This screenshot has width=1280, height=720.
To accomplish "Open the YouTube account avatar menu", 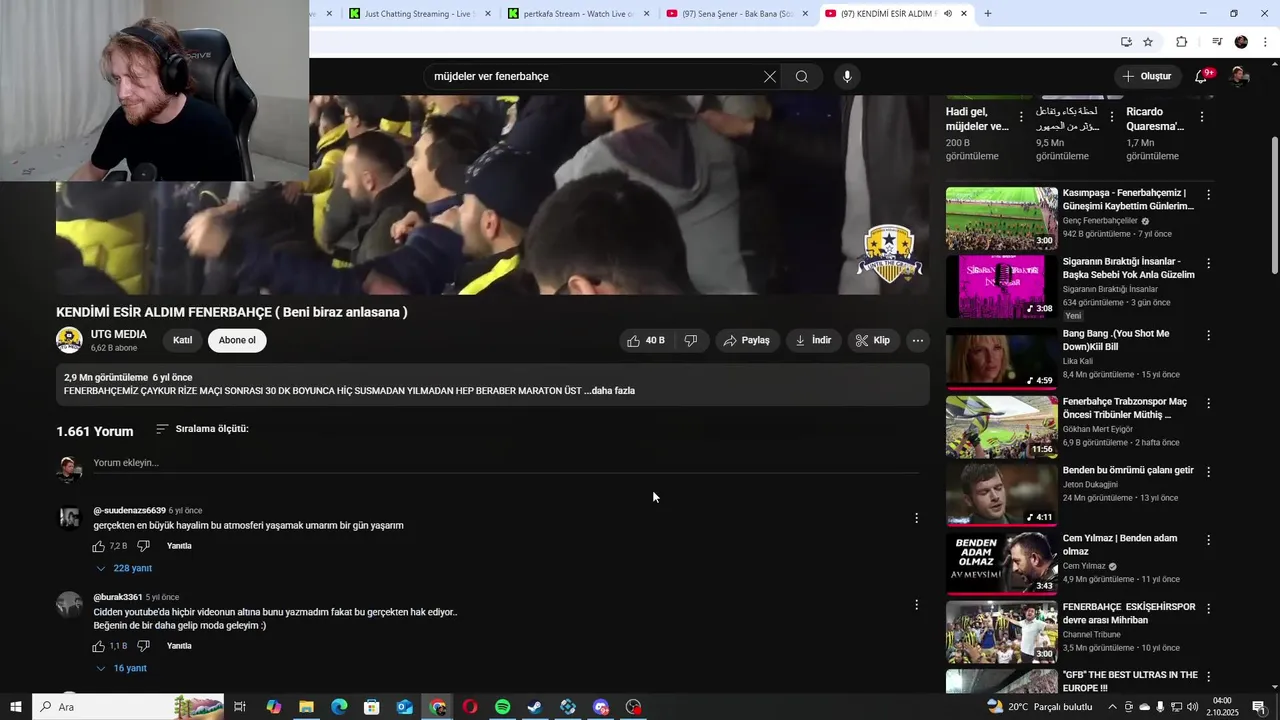I will pyautogui.click(x=1239, y=77).
